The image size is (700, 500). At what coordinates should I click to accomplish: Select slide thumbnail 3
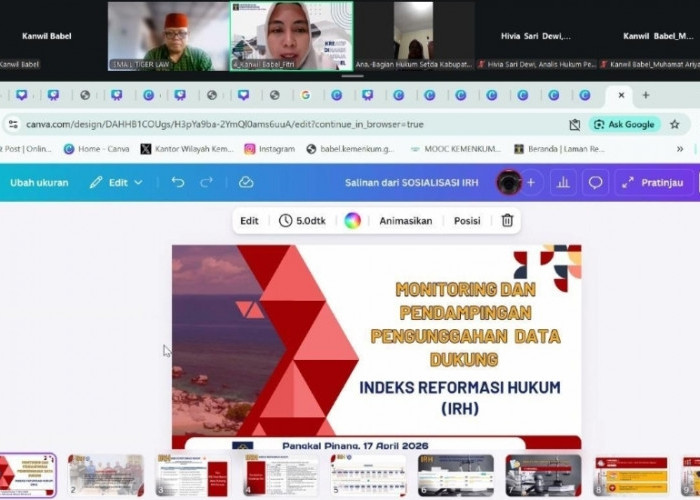[x=193, y=475]
